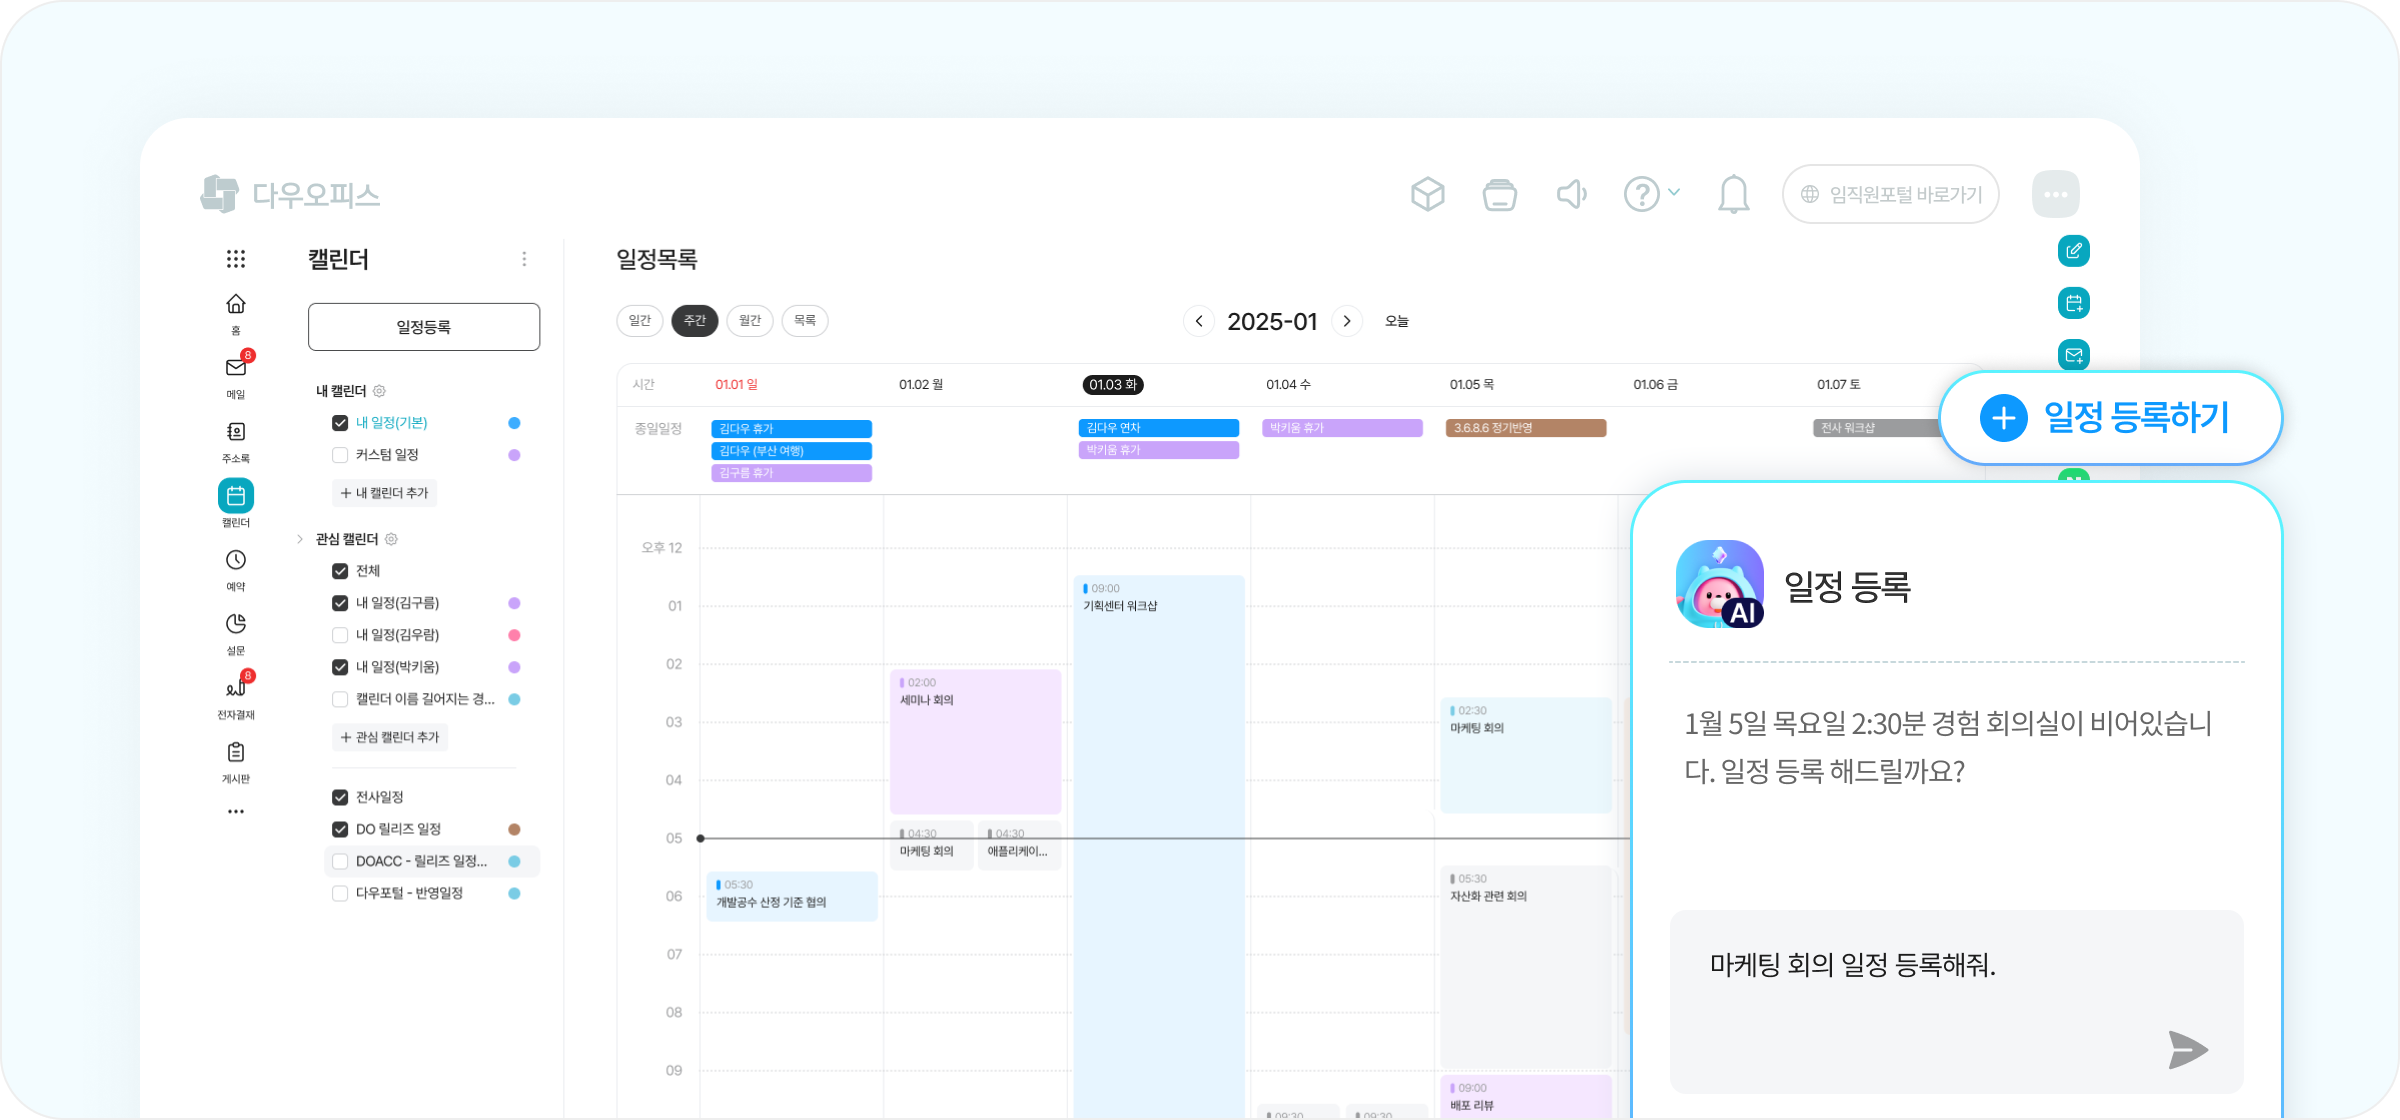Check 내 일정(김우람) calendar
Screen dimensions: 2400x1120
click(340, 635)
